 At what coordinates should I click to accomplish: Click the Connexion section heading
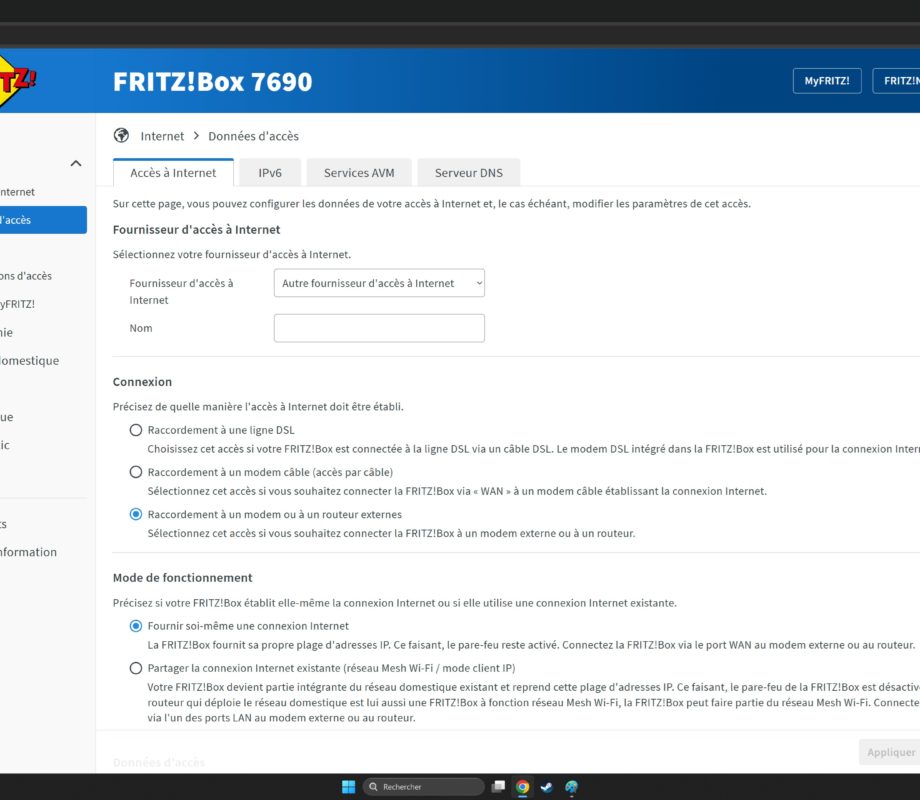click(143, 382)
